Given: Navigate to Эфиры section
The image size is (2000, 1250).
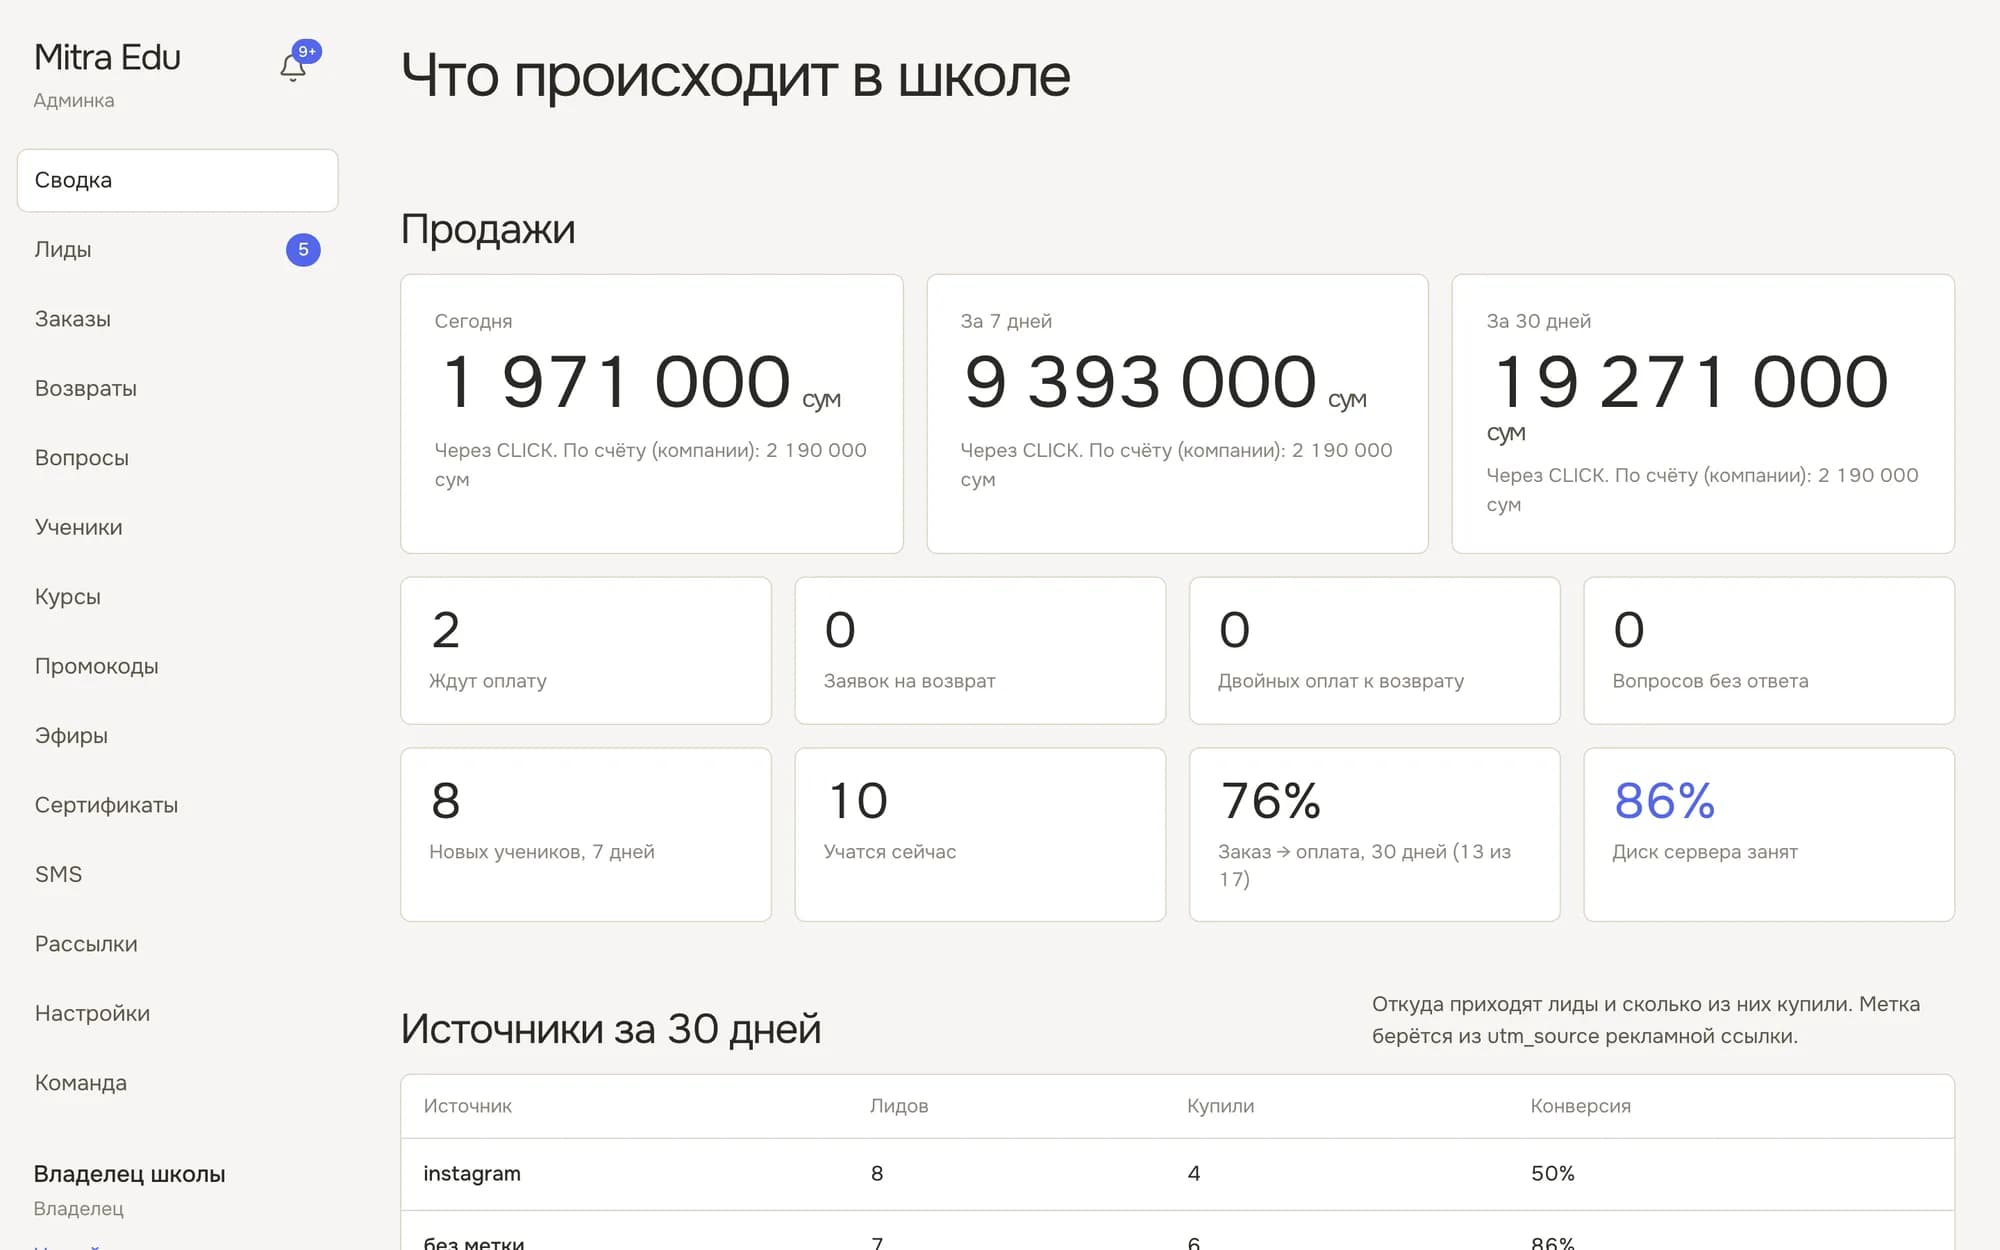Looking at the screenshot, I should point(177,736).
